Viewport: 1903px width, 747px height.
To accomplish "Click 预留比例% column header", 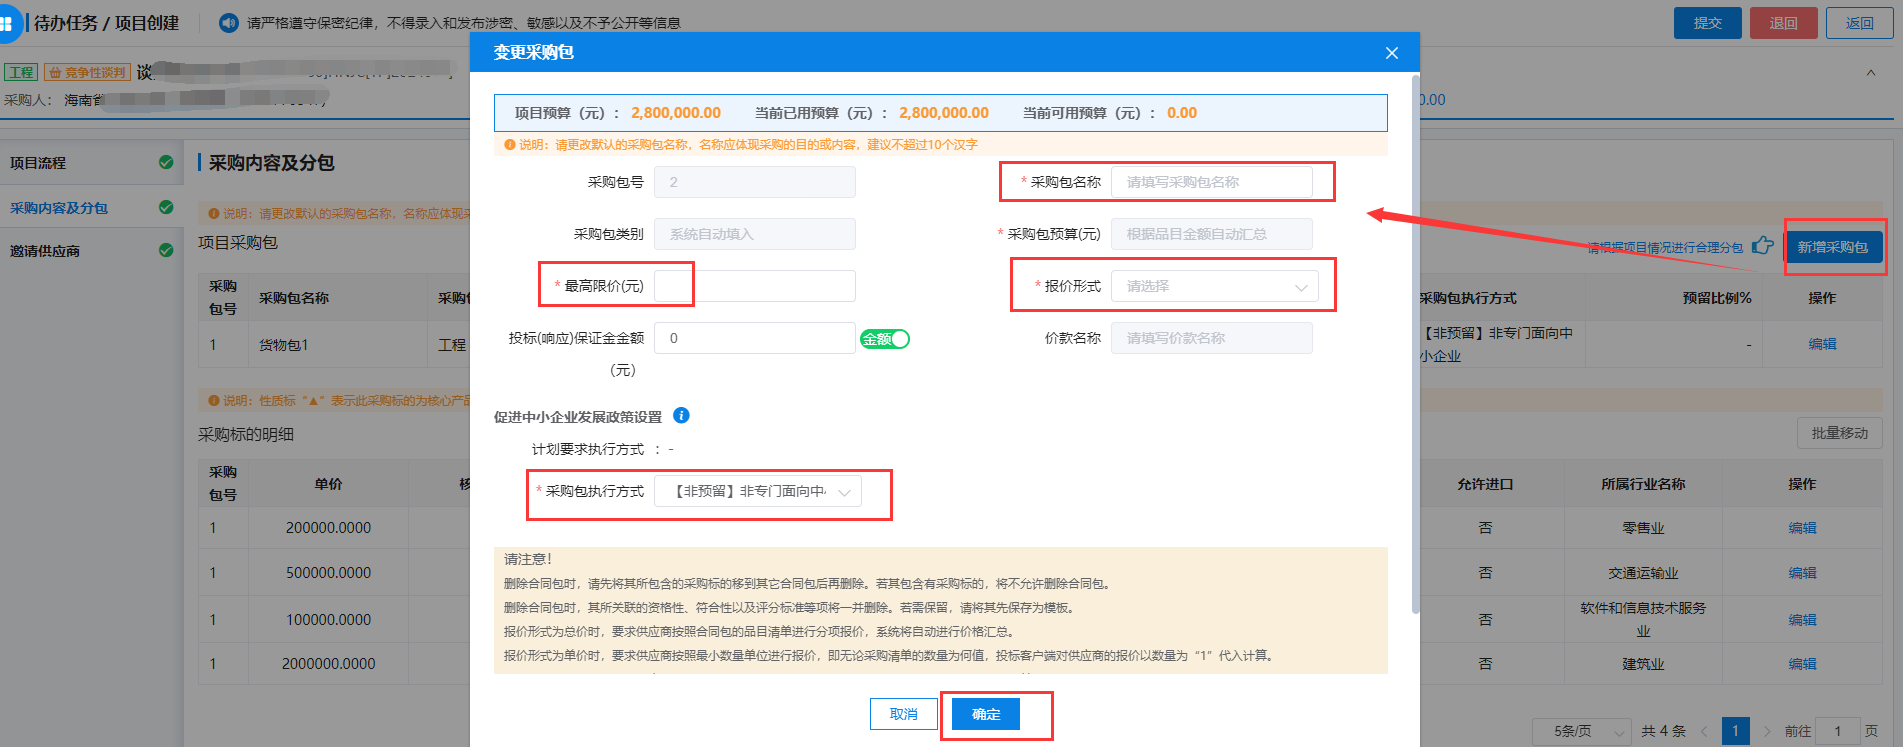I will [x=1717, y=298].
